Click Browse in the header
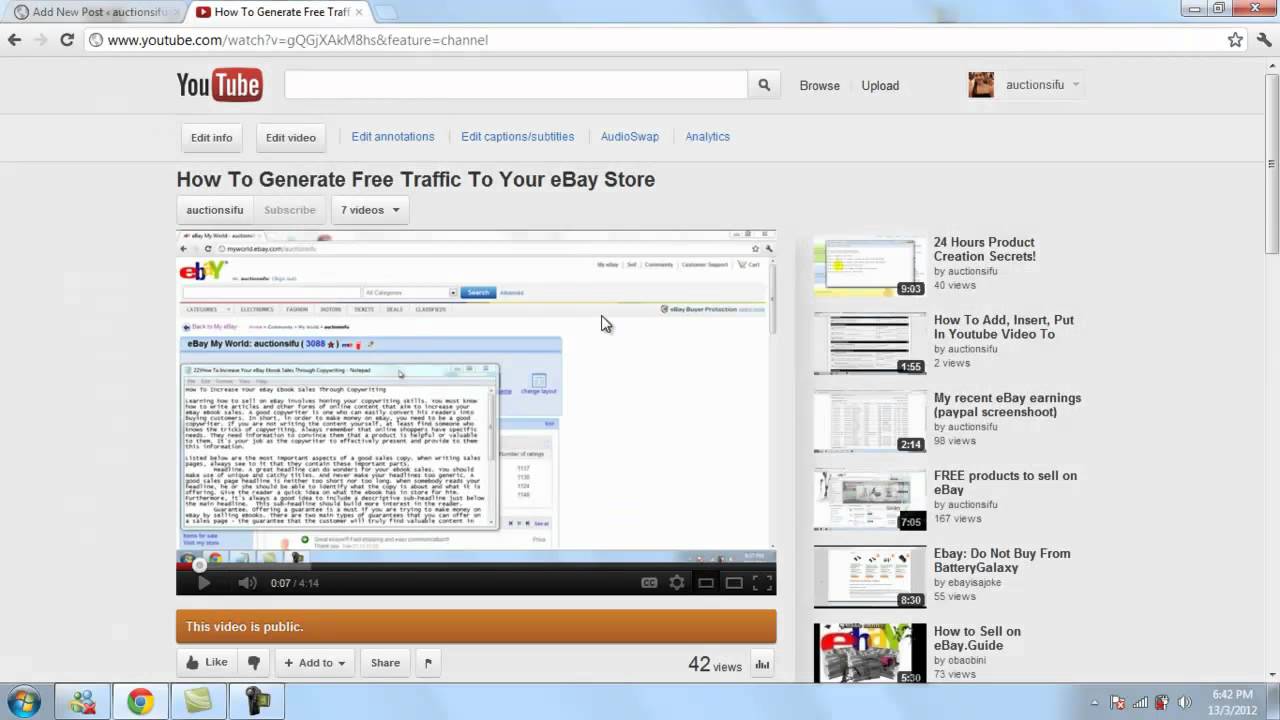Viewport: 1280px width, 720px height. coord(820,85)
